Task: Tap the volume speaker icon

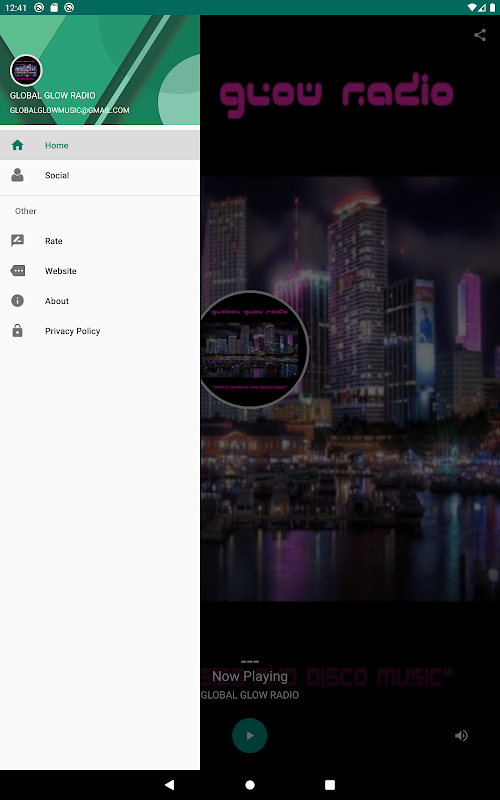Action: [x=461, y=735]
